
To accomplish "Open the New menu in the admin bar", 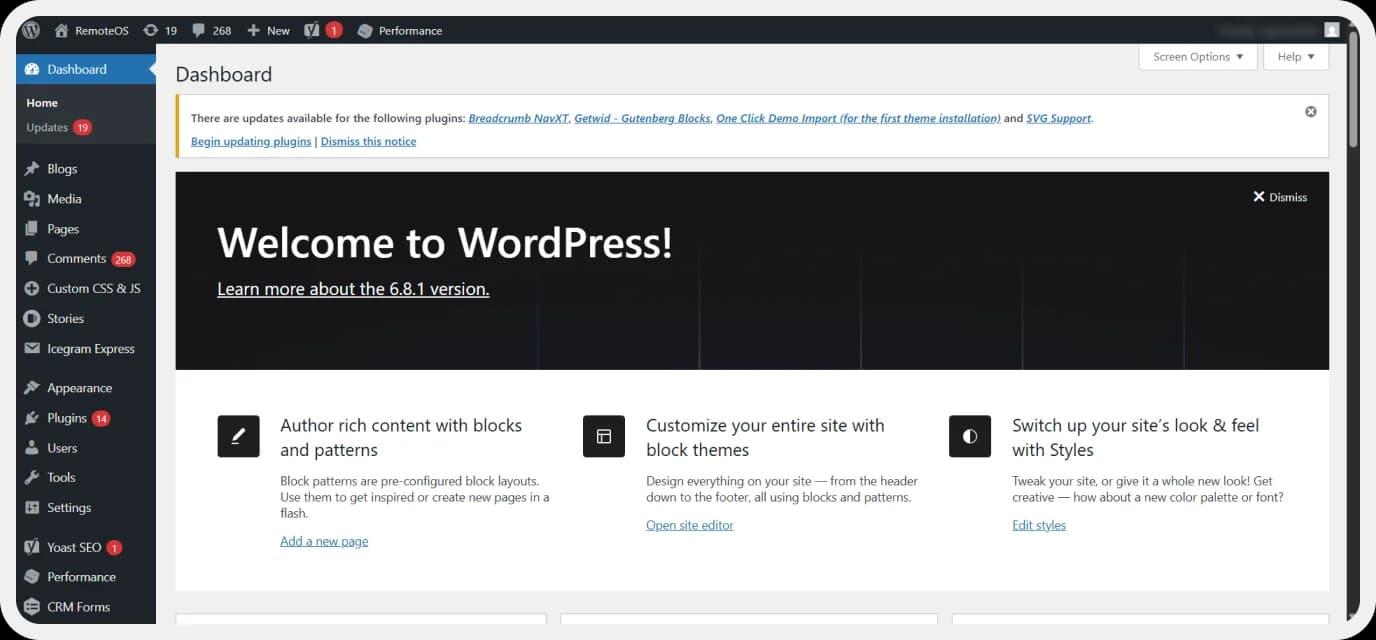I will [268, 30].
